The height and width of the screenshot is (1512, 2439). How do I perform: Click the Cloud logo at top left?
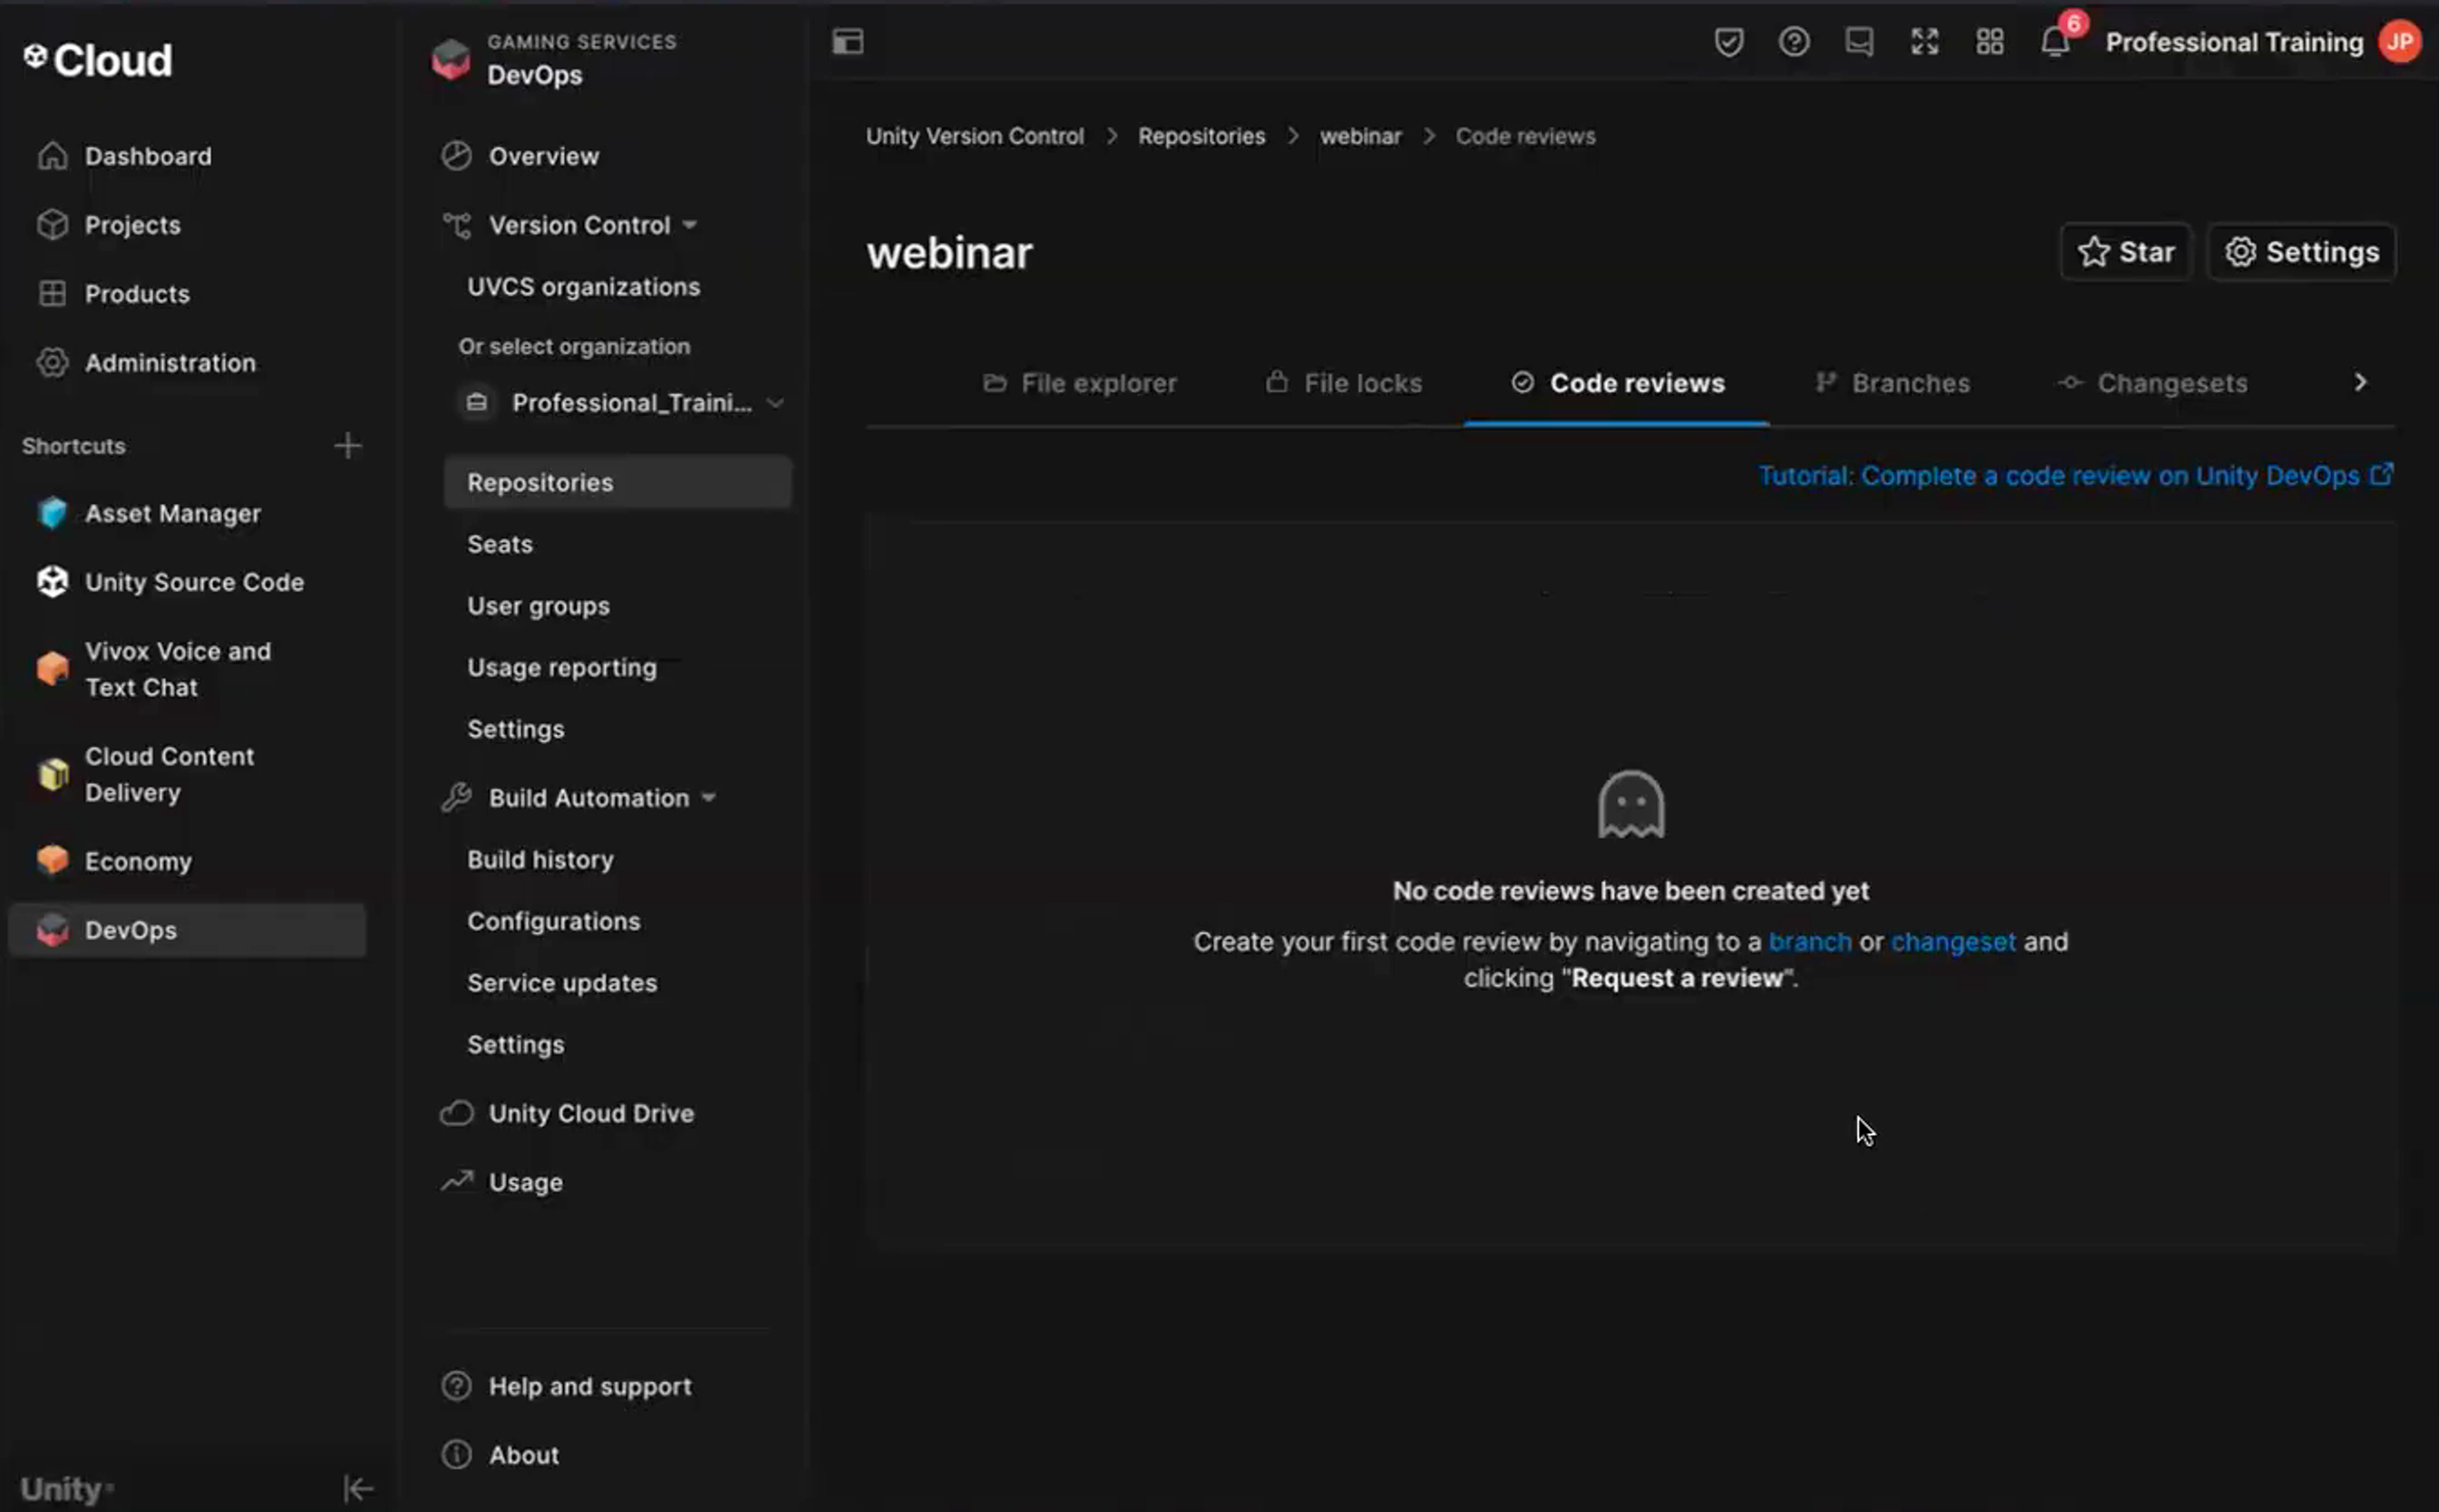pyautogui.click(x=98, y=60)
